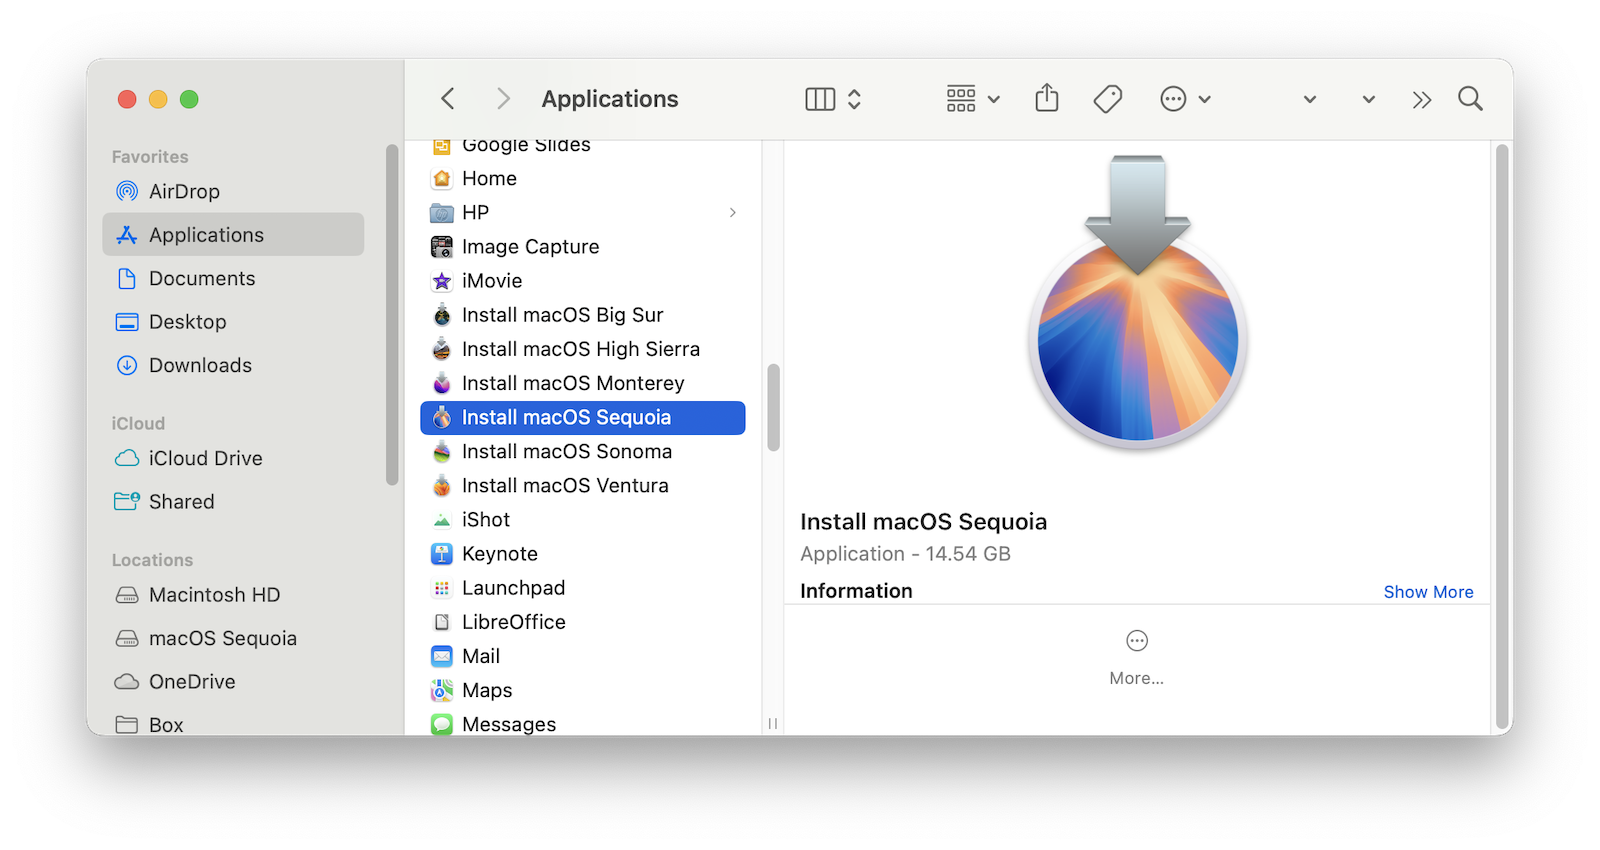The height and width of the screenshot is (850, 1600).
Task: Open iCloud Drive in the sidebar
Action: pos(233,458)
